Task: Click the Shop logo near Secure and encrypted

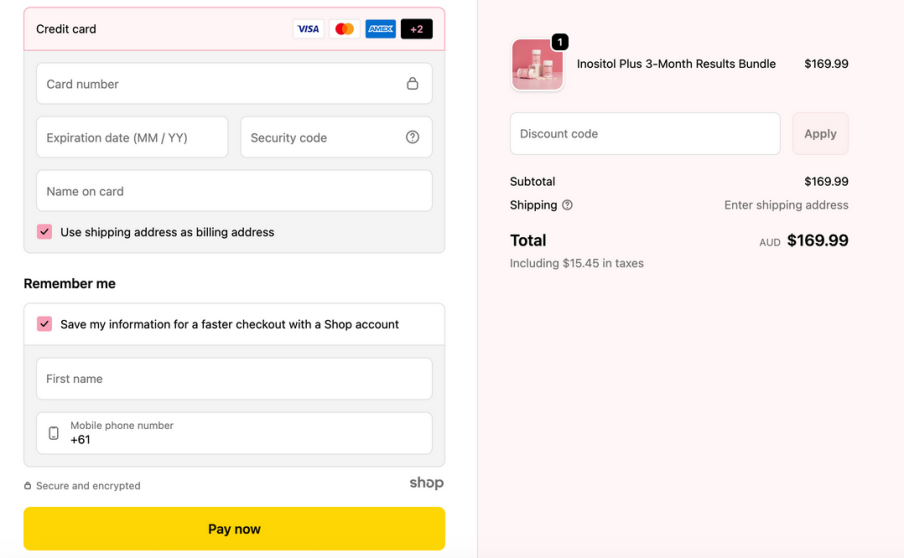Action: [426, 483]
